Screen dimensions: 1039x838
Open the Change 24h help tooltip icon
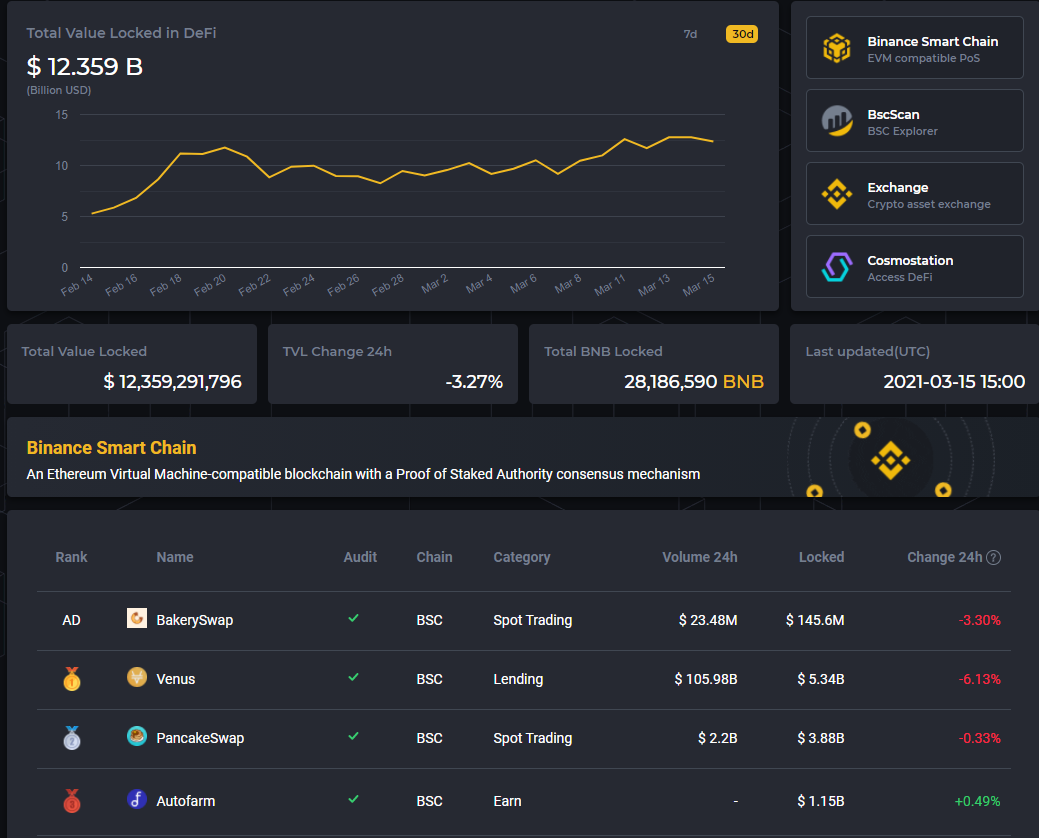point(993,557)
